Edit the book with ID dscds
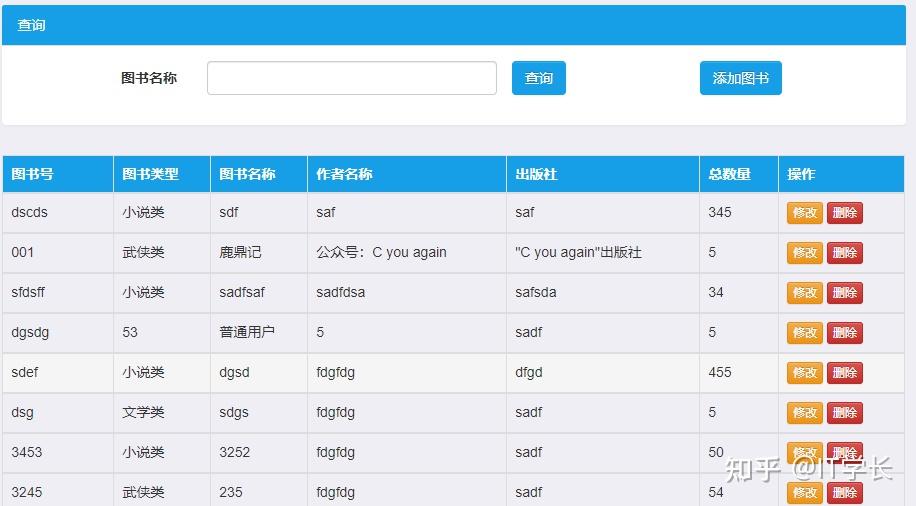This screenshot has width=916, height=506. [x=804, y=213]
